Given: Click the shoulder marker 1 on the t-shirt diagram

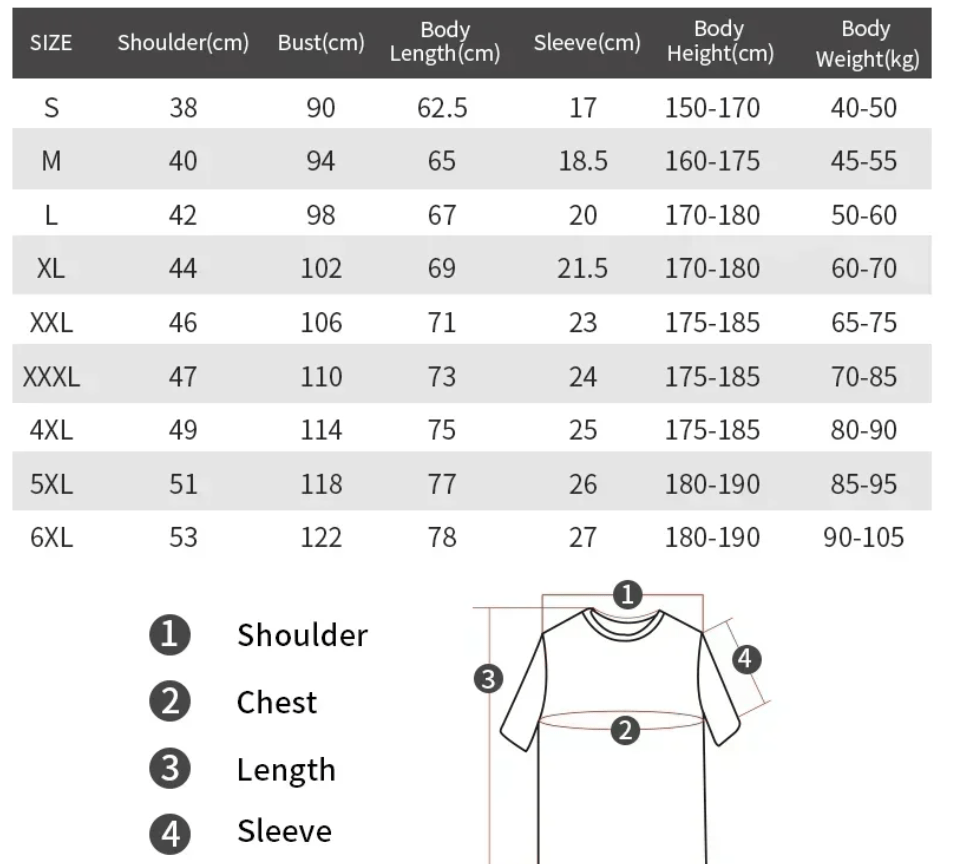Looking at the screenshot, I should [626, 595].
